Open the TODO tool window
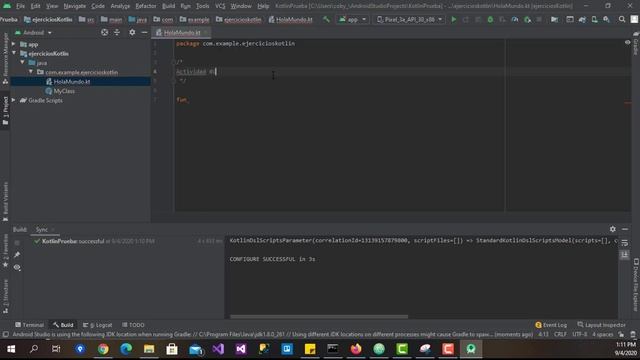 click(x=133, y=325)
